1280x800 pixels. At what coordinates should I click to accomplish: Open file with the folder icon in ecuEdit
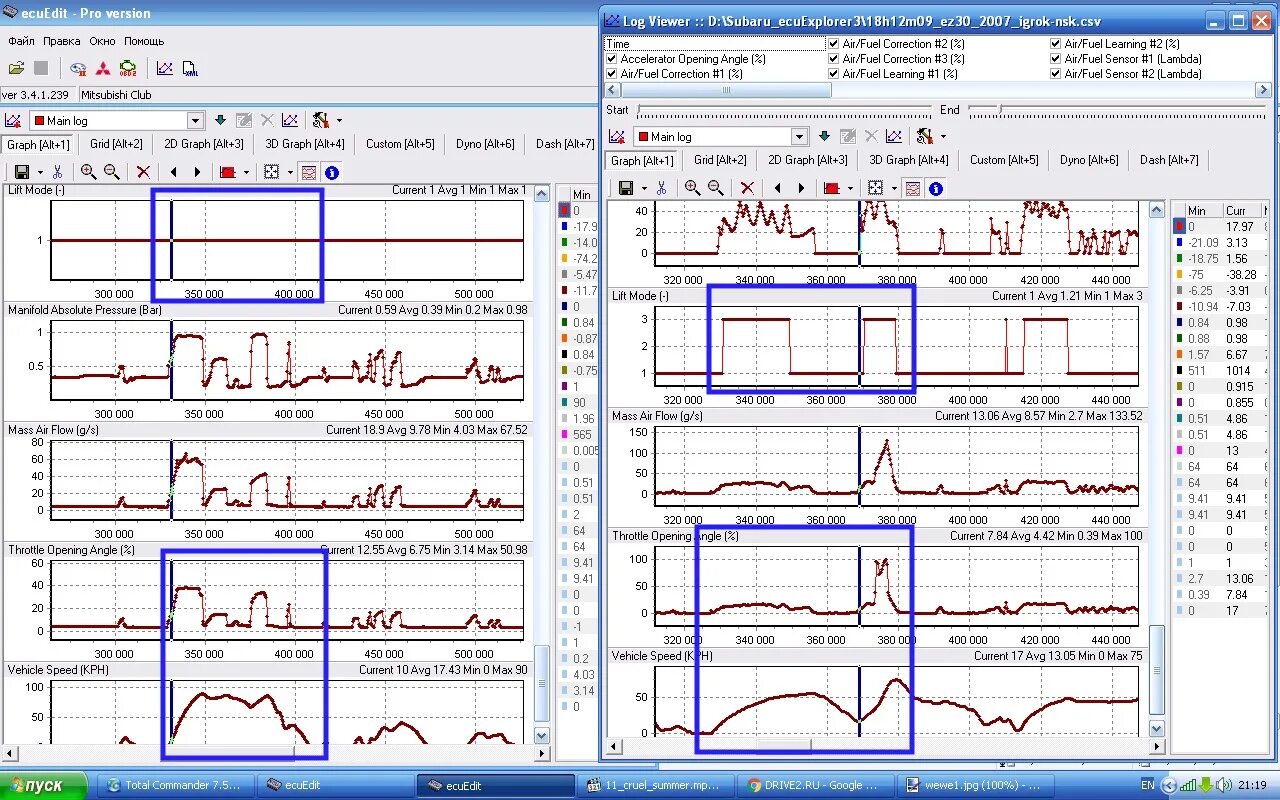pyautogui.click(x=16, y=68)
